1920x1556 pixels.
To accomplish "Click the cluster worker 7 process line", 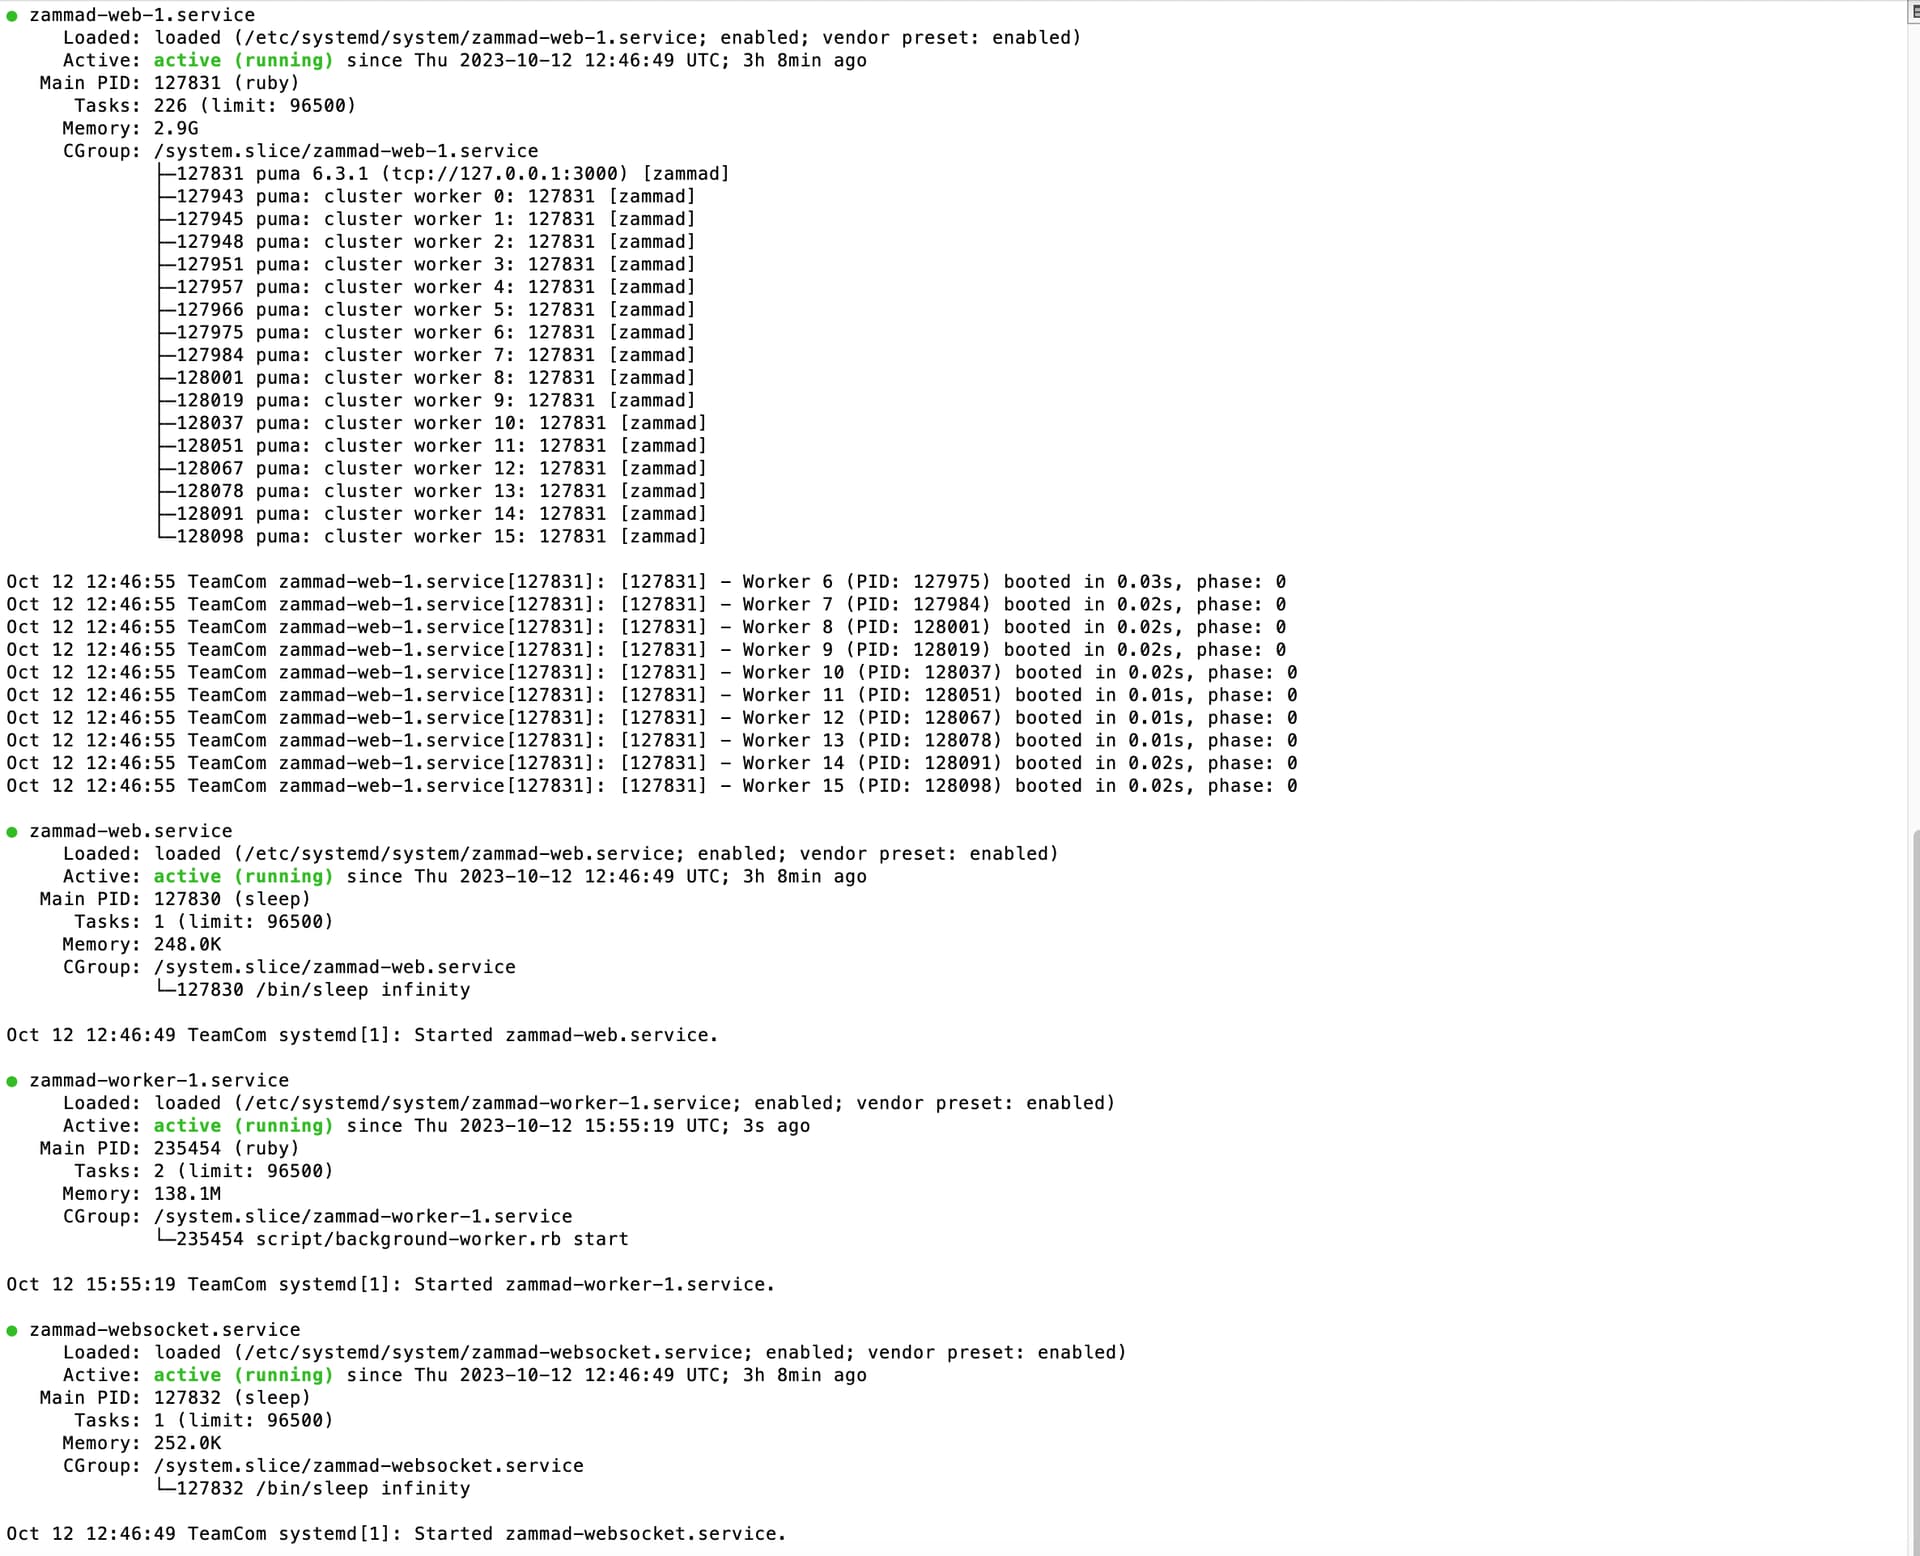I will (428, 355).
